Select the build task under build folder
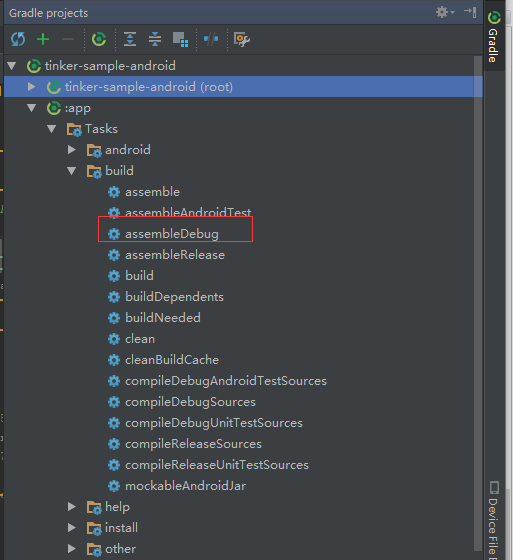This screenshot has width=513, height=560. click(x=139, y=276)
